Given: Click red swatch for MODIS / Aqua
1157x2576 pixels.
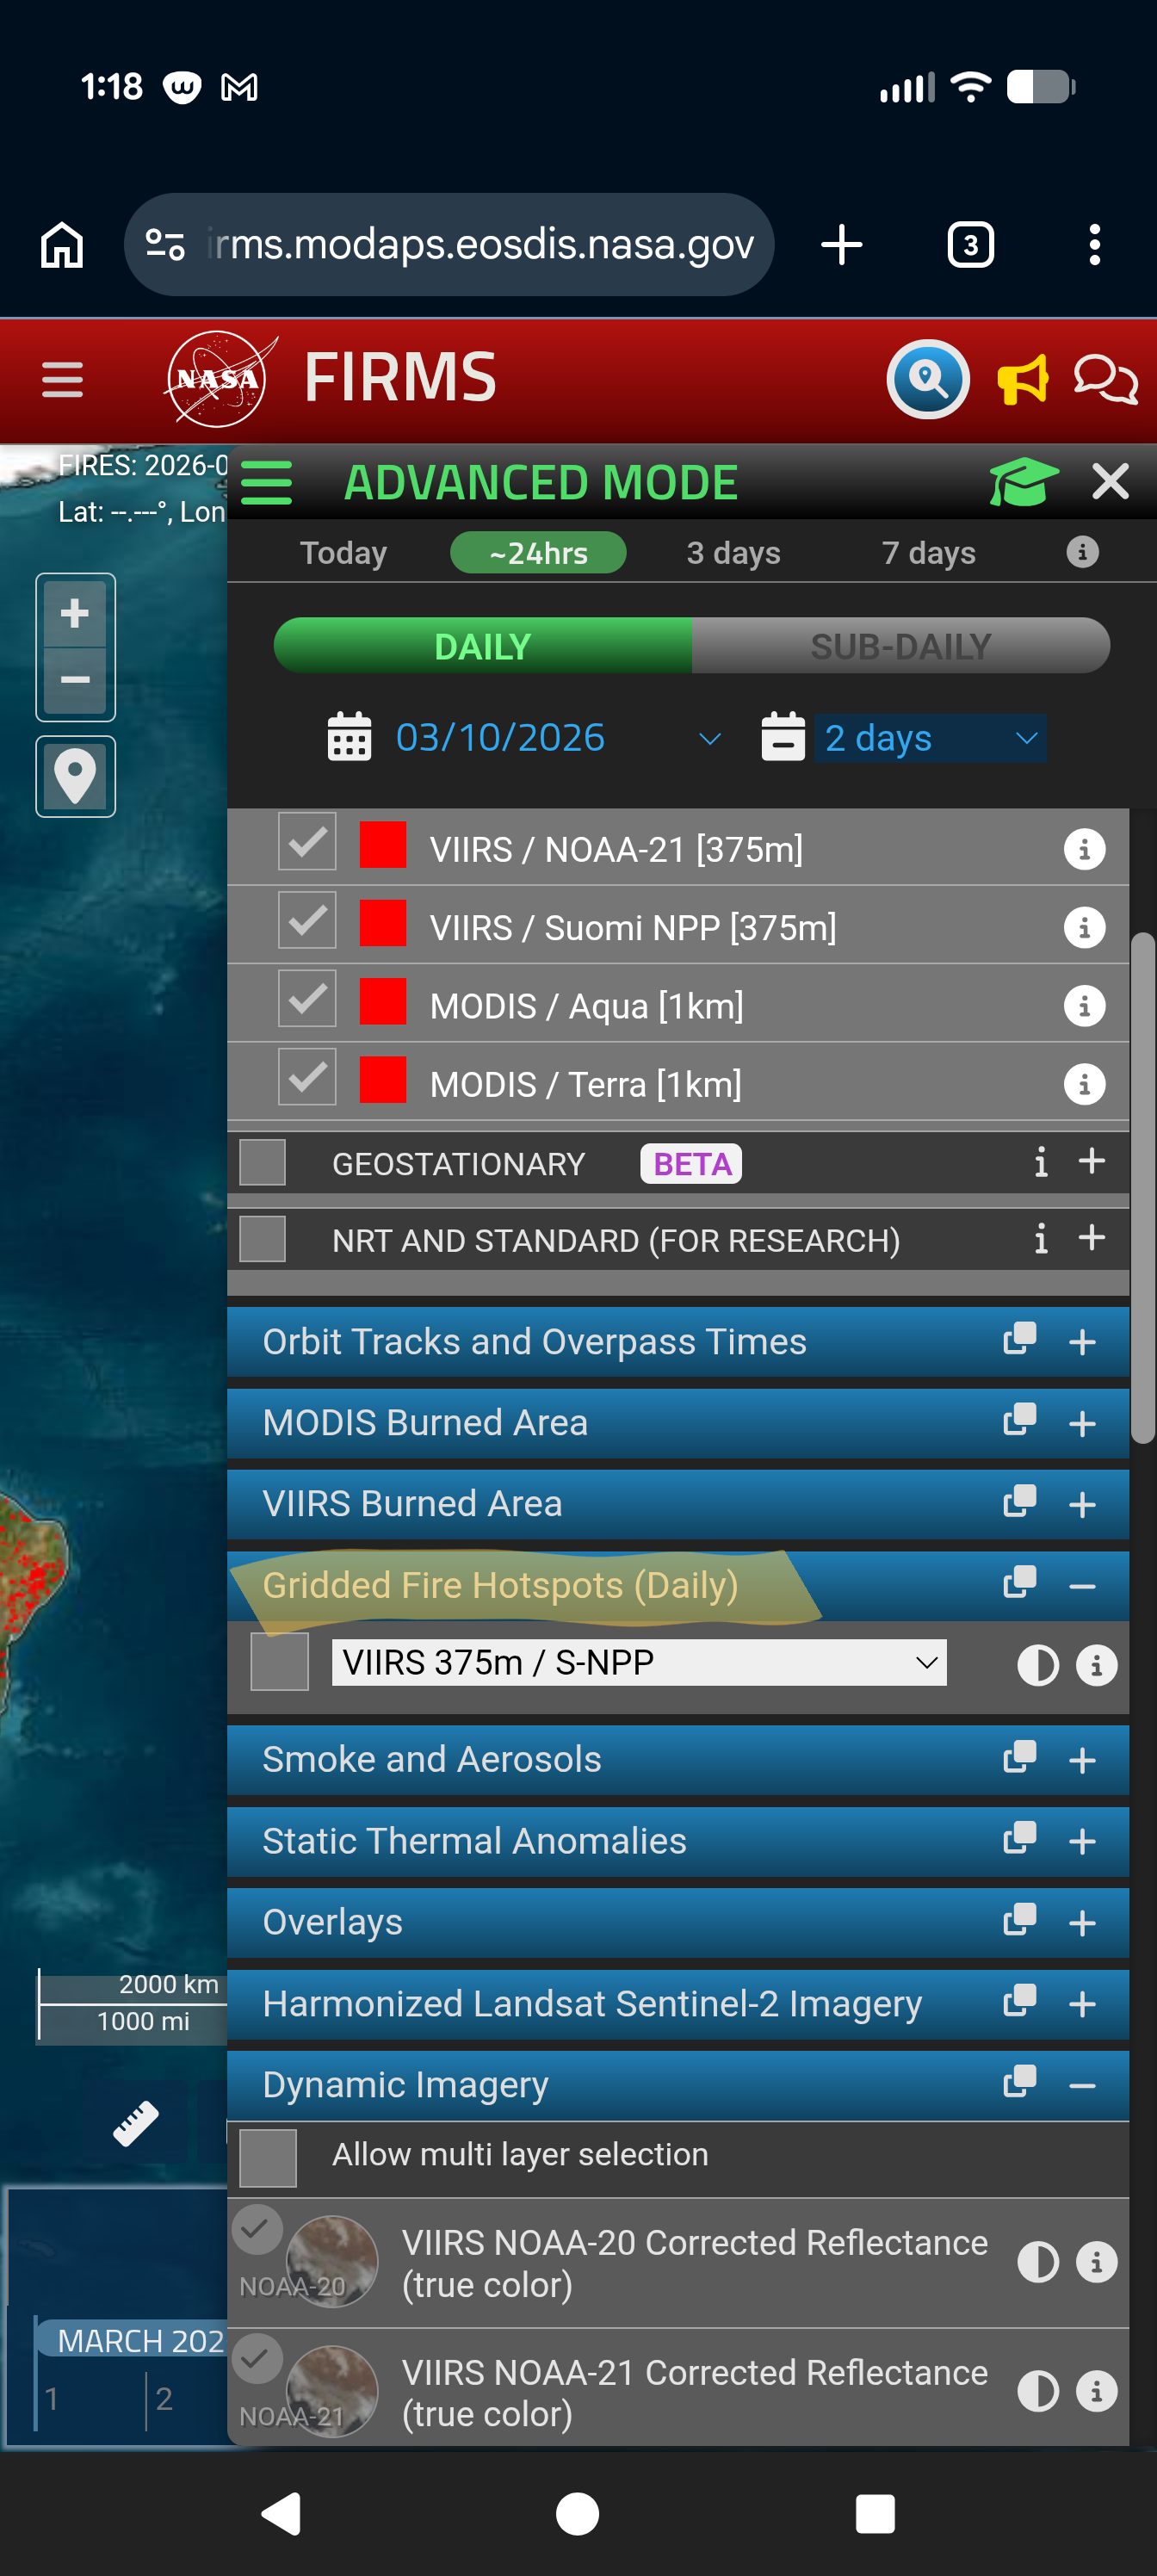Looking at the screenshot, I should [383, 1000].
